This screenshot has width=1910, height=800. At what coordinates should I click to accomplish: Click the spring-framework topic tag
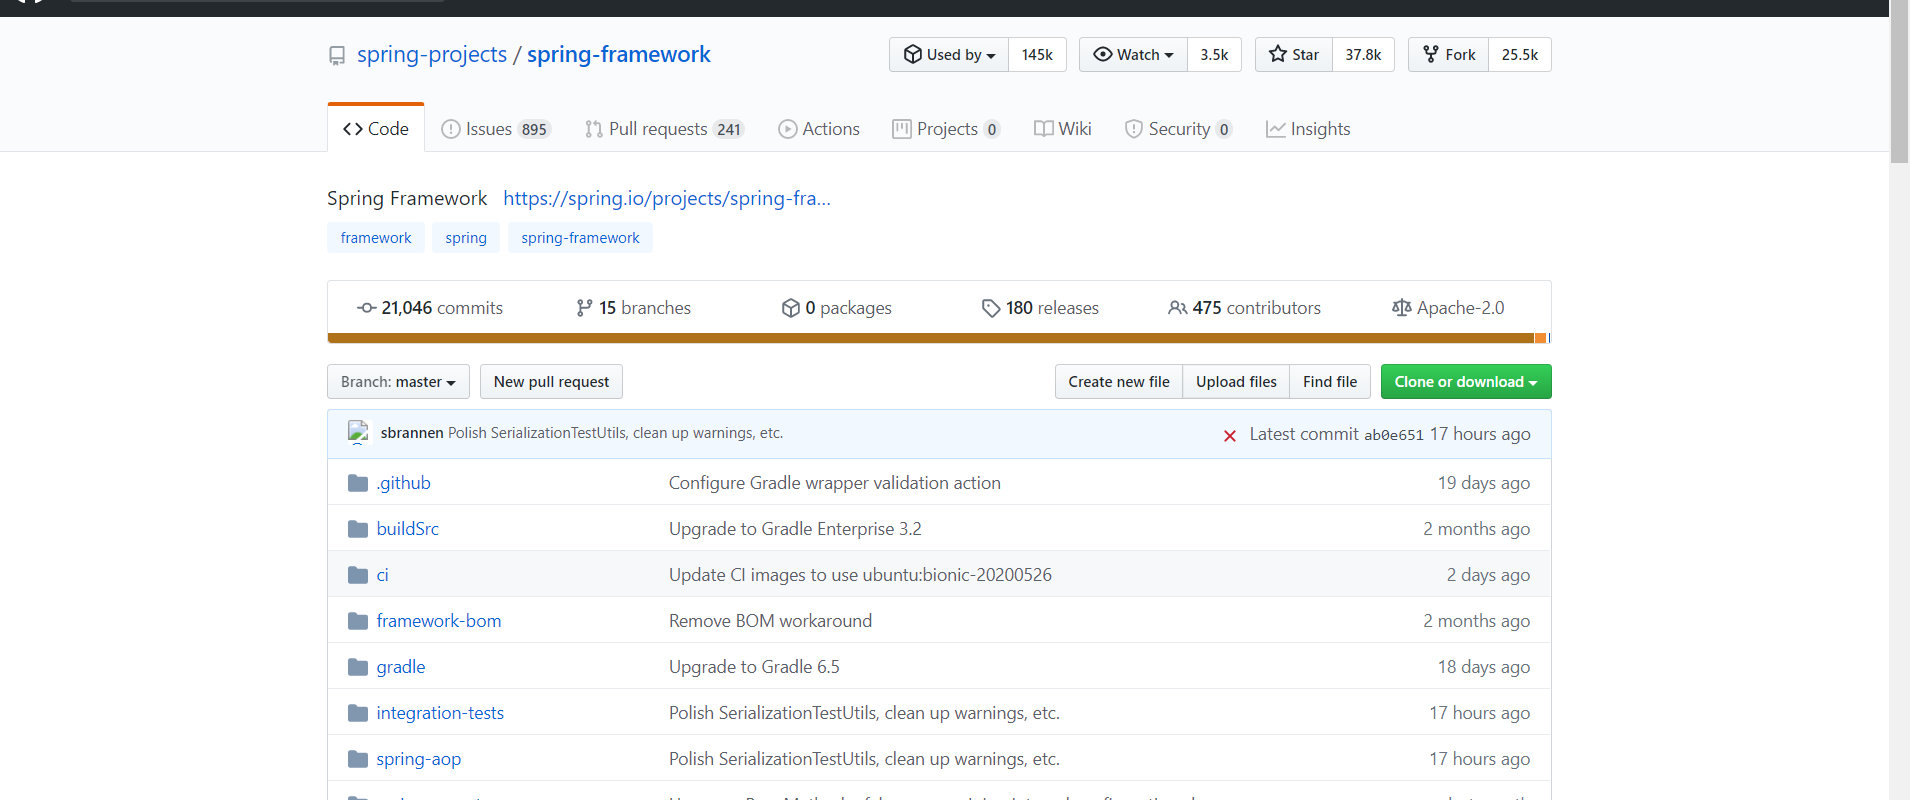pyautogui.click(x=580, y=238)
